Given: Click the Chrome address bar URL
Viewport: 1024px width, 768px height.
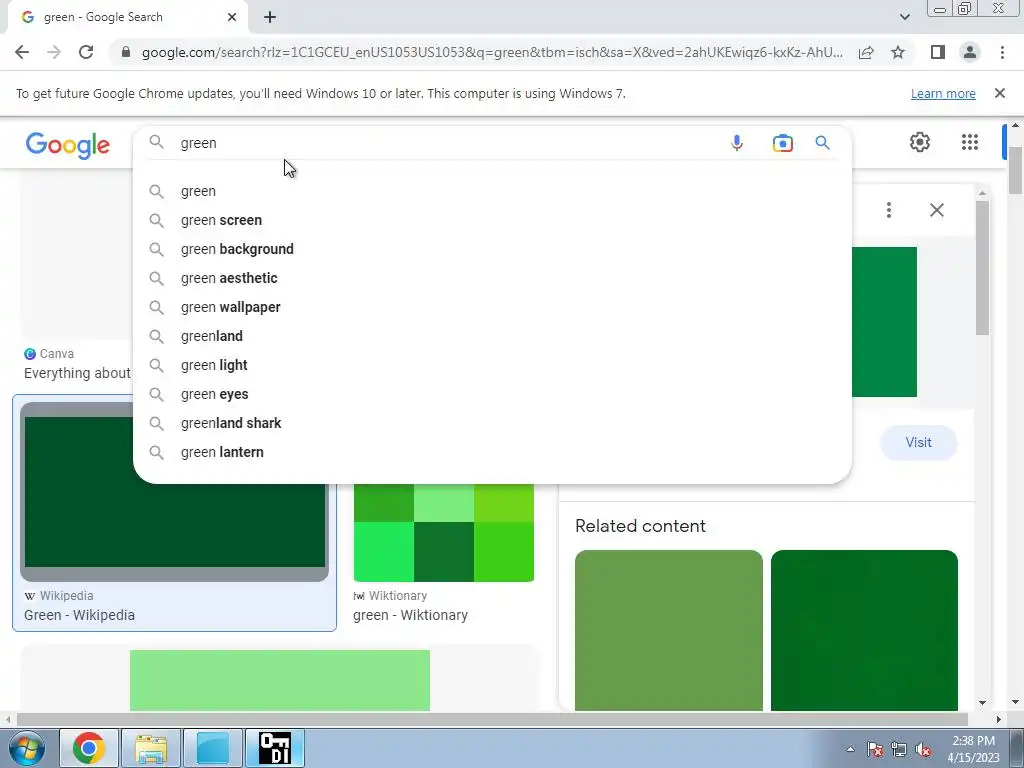Looking at the screenshot, I should click(x=492, y=52).
